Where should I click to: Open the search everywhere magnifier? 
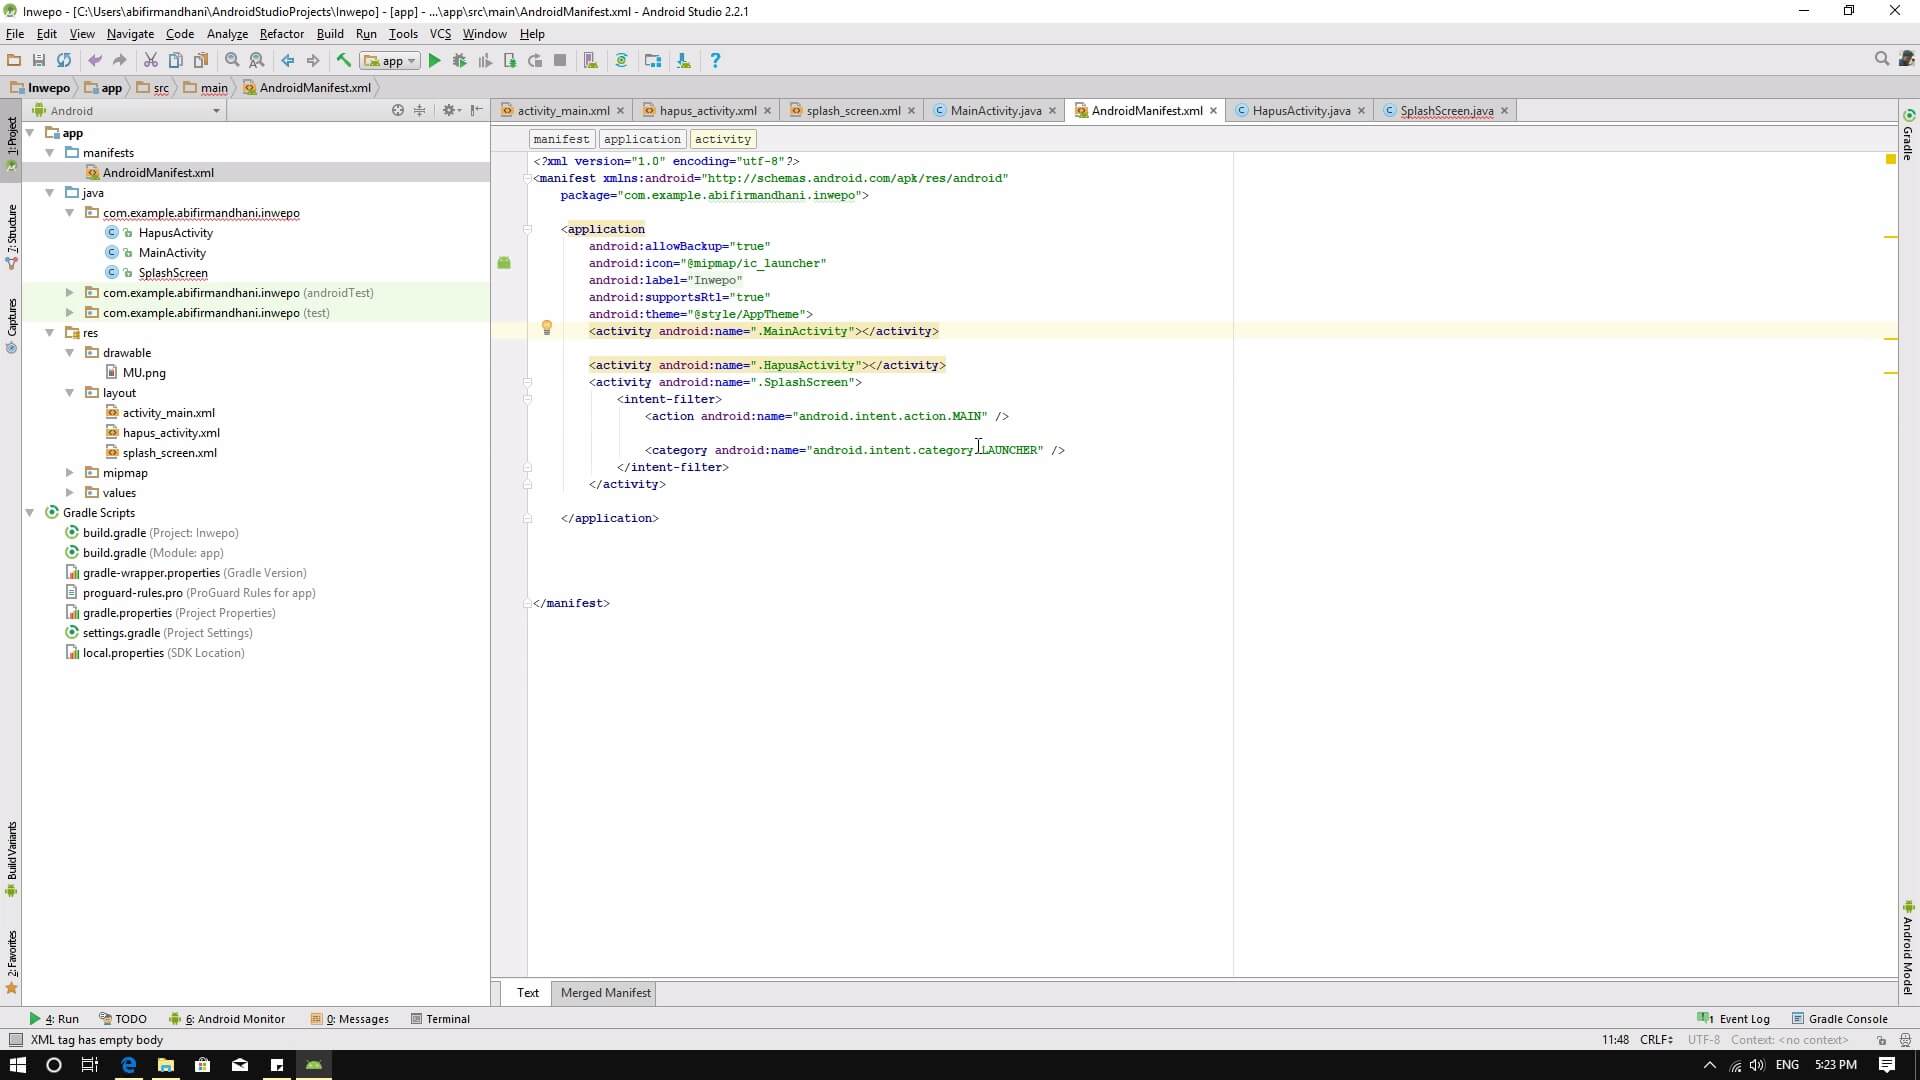pos(1881,60)
